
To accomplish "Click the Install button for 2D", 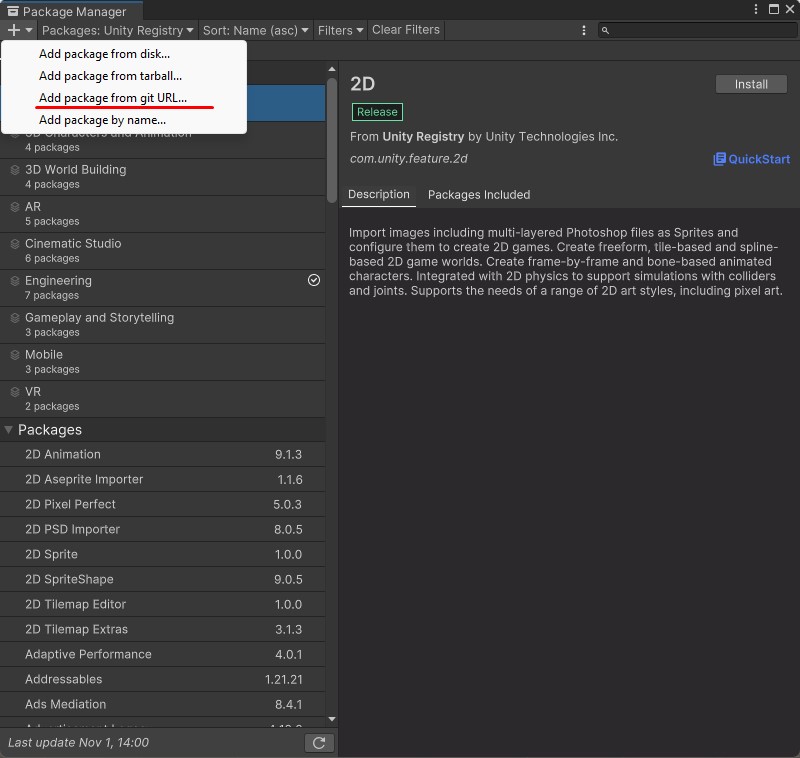I will point(751,84).
